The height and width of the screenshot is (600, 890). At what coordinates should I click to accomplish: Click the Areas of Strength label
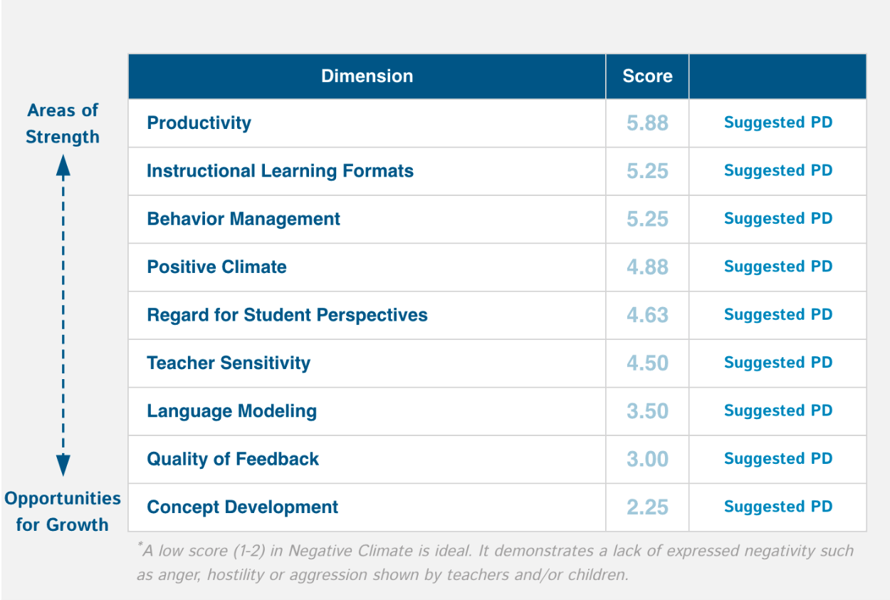click(x=63, y=124)
